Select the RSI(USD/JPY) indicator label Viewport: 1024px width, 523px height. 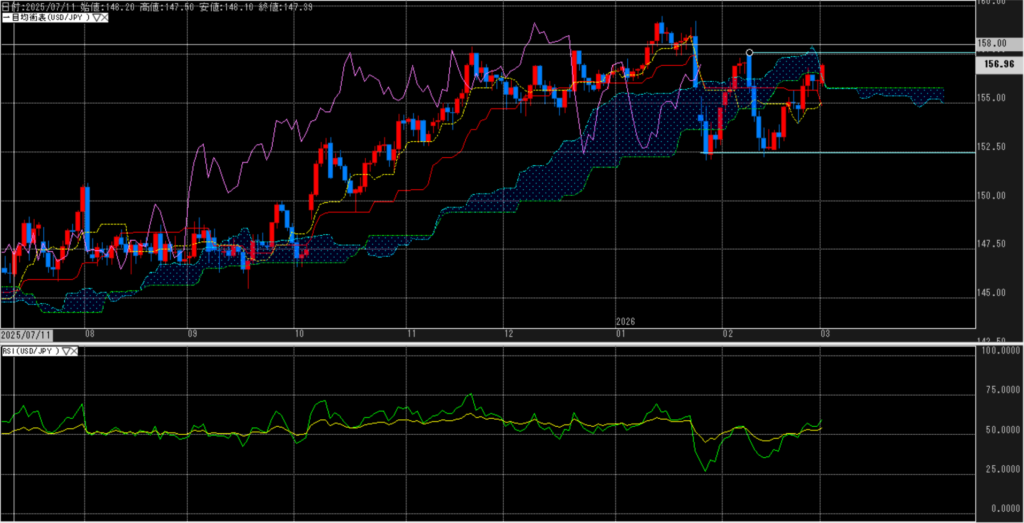(x=32, y=351)
